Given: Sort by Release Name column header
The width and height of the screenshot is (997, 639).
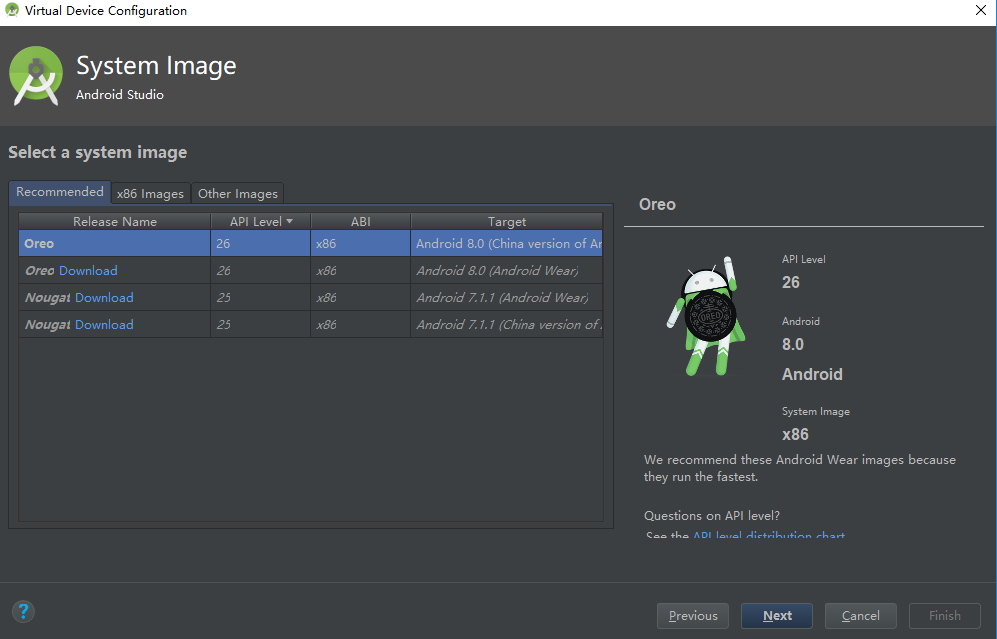Looking at the screenshot, I should (114, 221).
